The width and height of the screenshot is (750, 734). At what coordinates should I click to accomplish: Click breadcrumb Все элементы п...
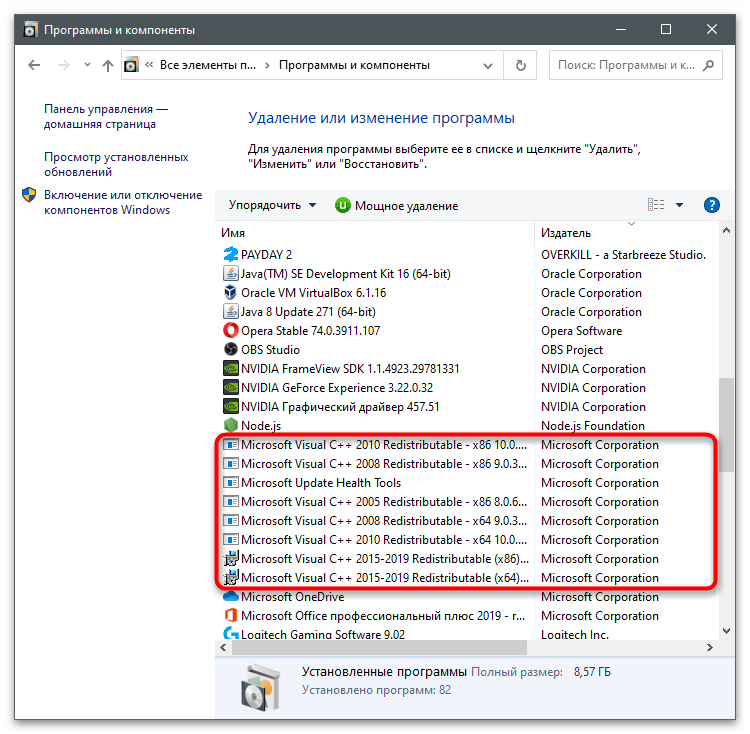coord(208,65)
